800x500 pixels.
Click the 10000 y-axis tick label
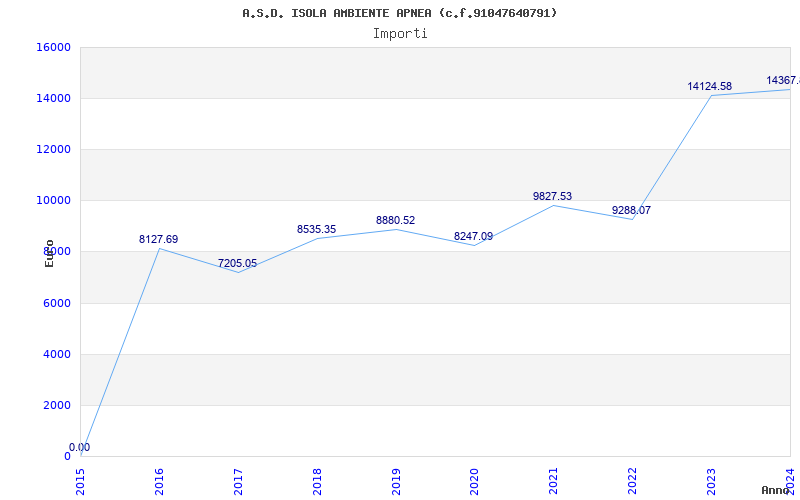coord(53,201)
